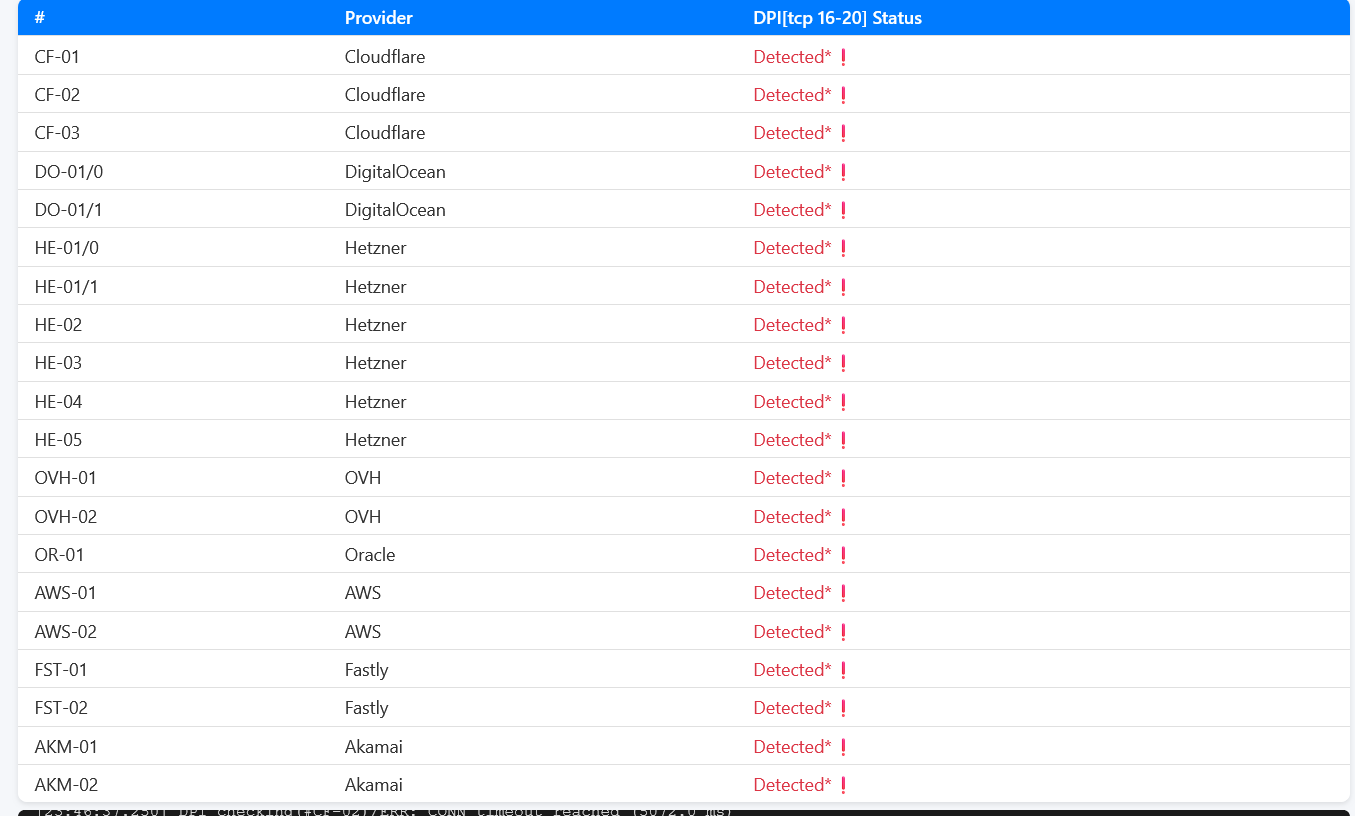
Task: Click 'Akamai' provider in the AKM-02 row
Action: pyautogui.click(x=374, y=785)
